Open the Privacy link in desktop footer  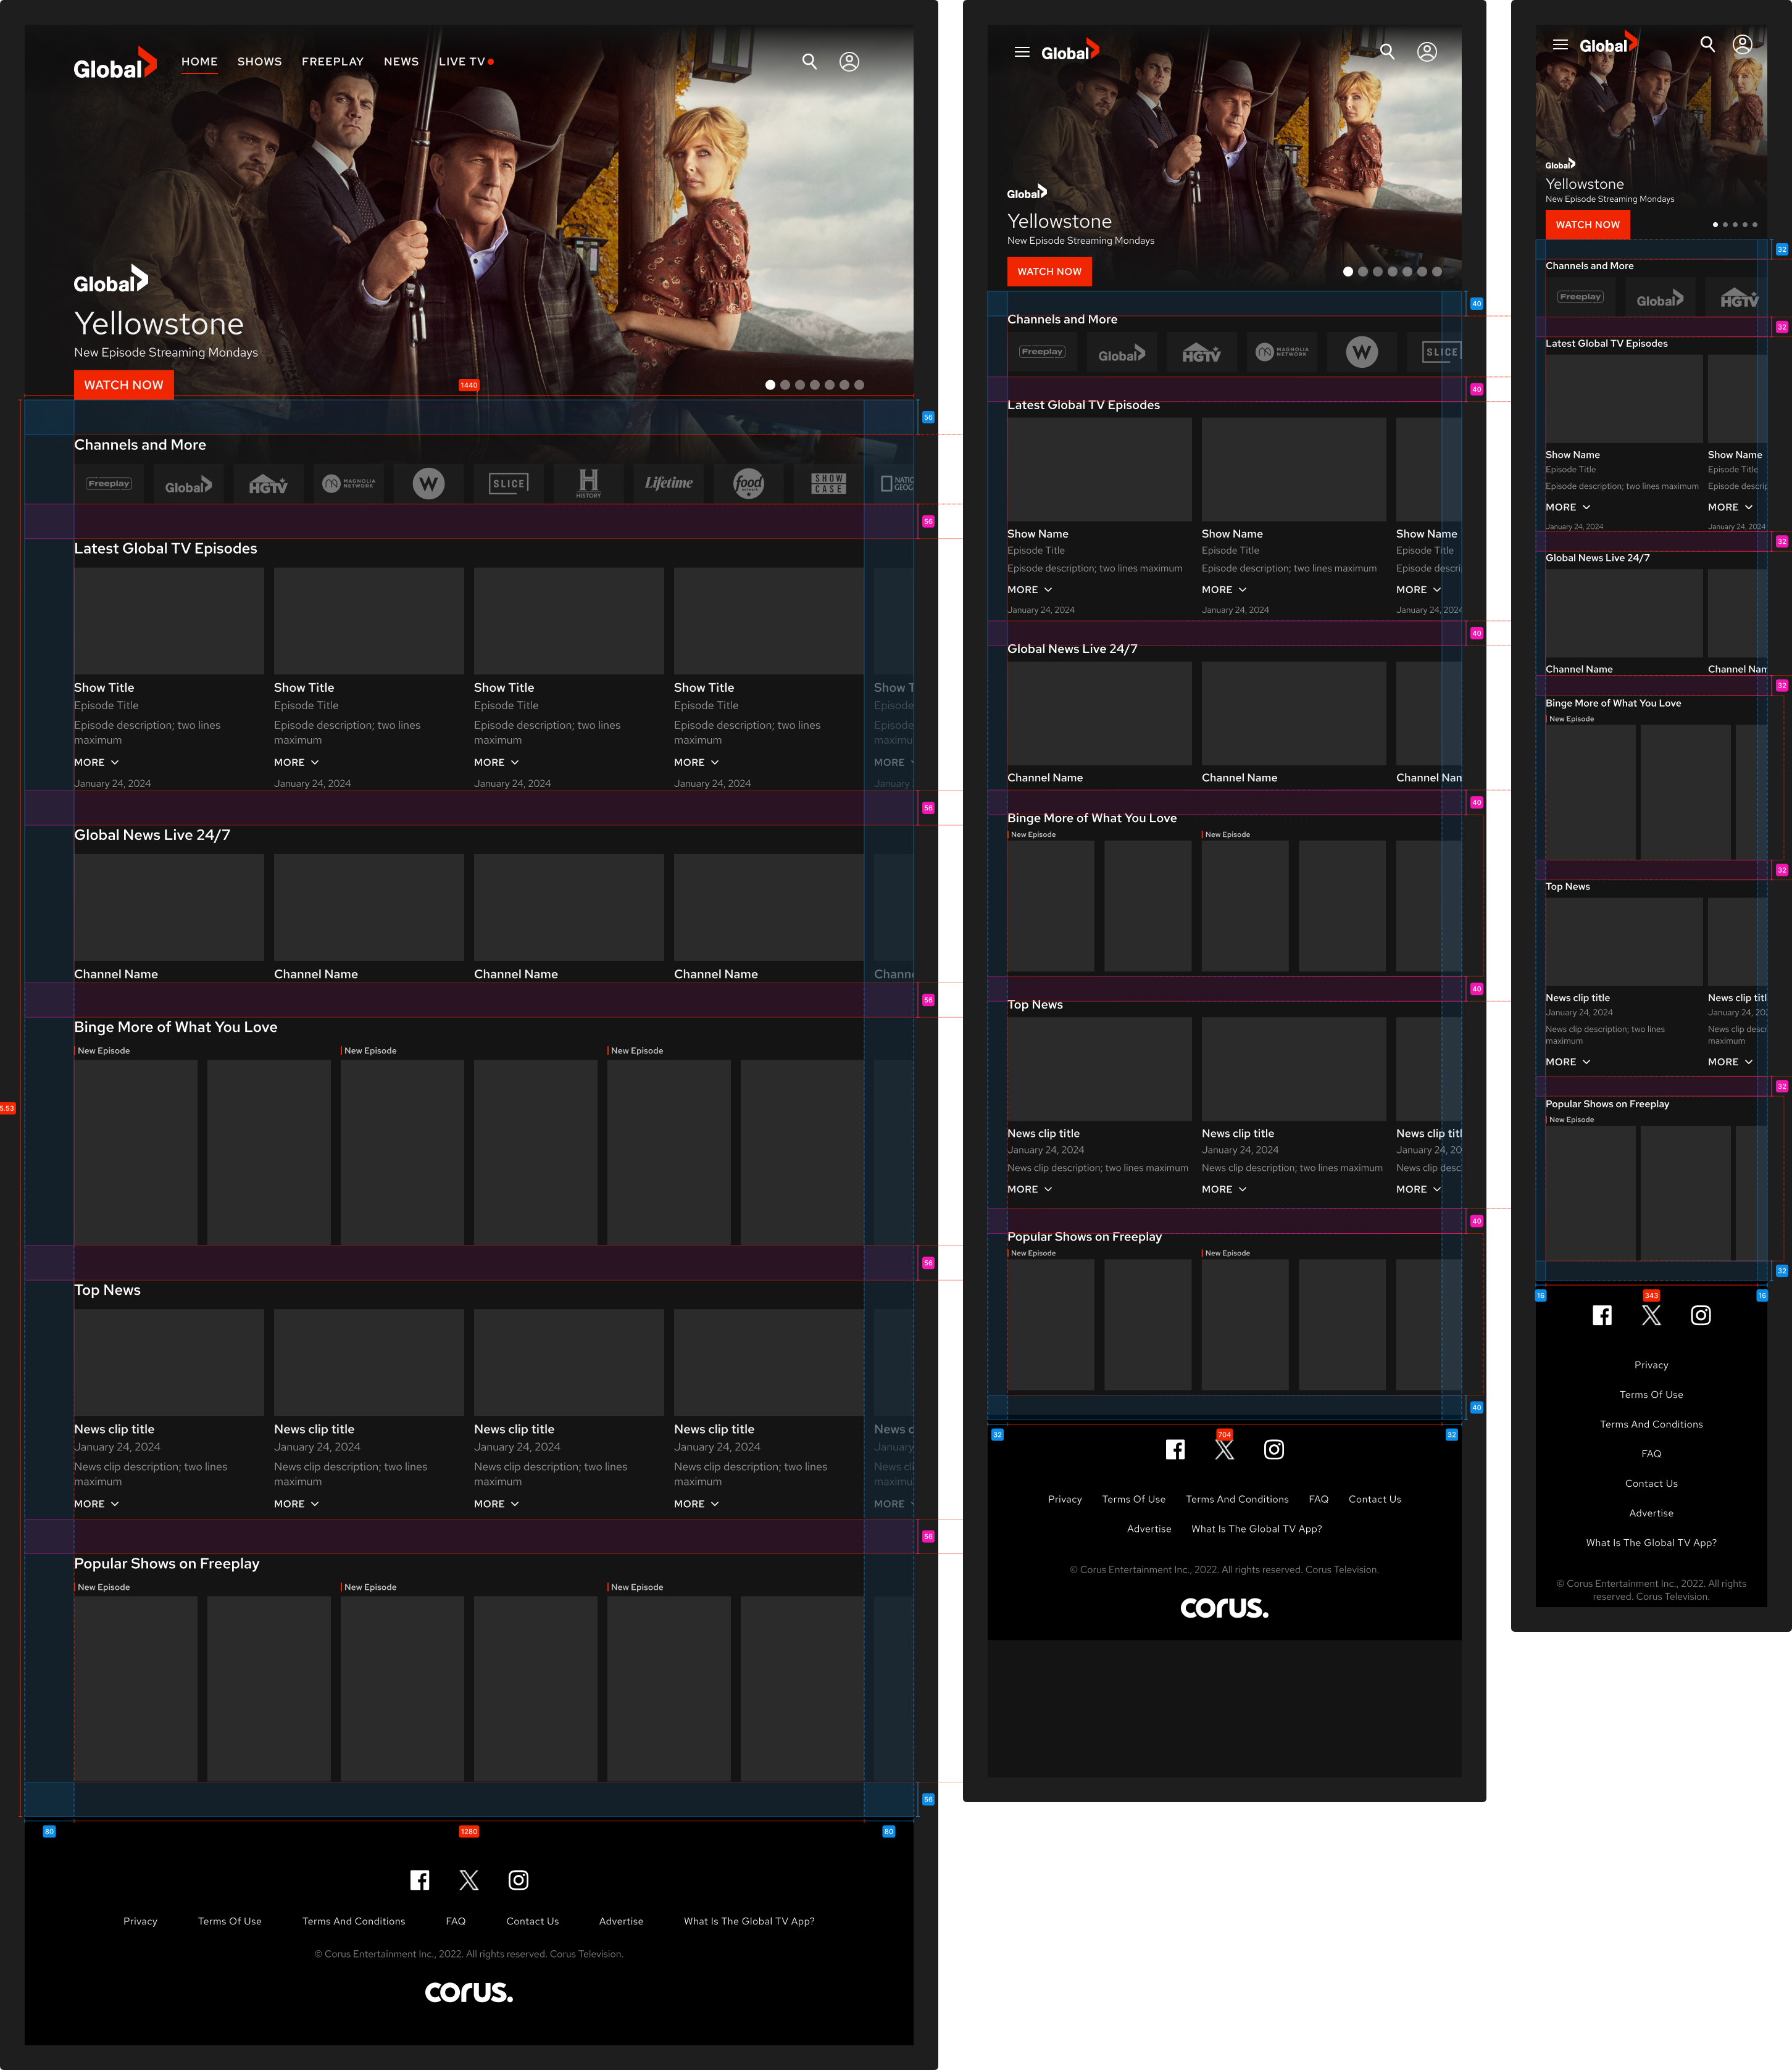[140, 1921]
